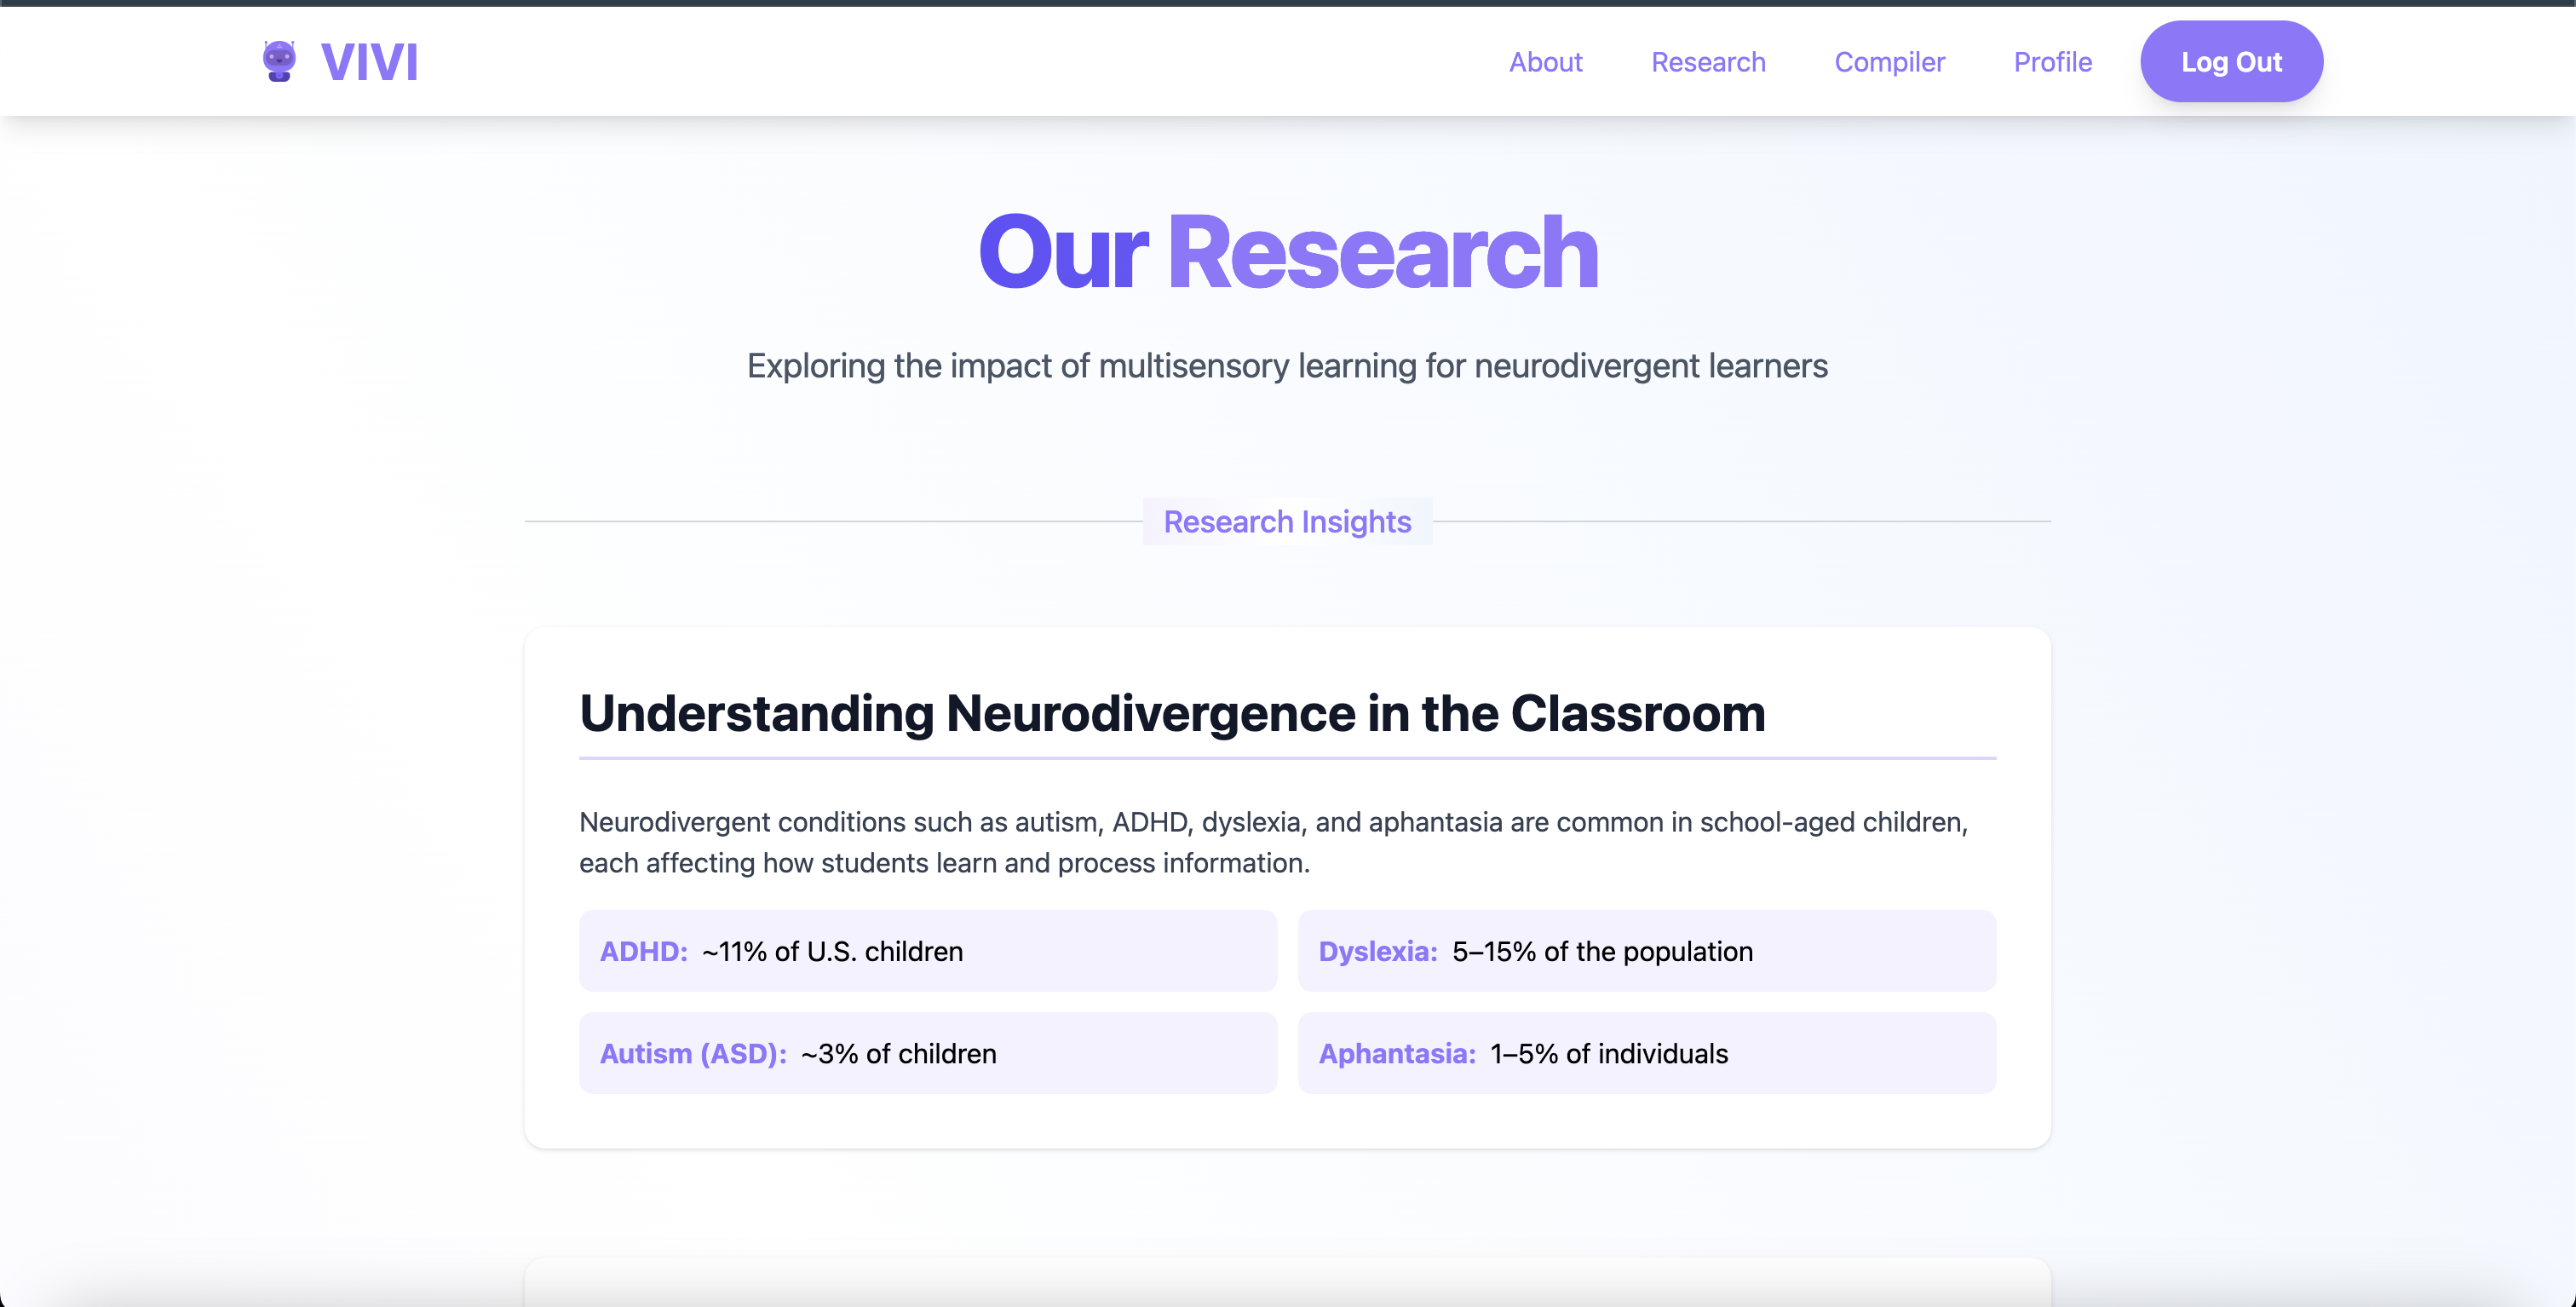
Task: Go to the Research nav link
Action: (x=1707, y=62)
